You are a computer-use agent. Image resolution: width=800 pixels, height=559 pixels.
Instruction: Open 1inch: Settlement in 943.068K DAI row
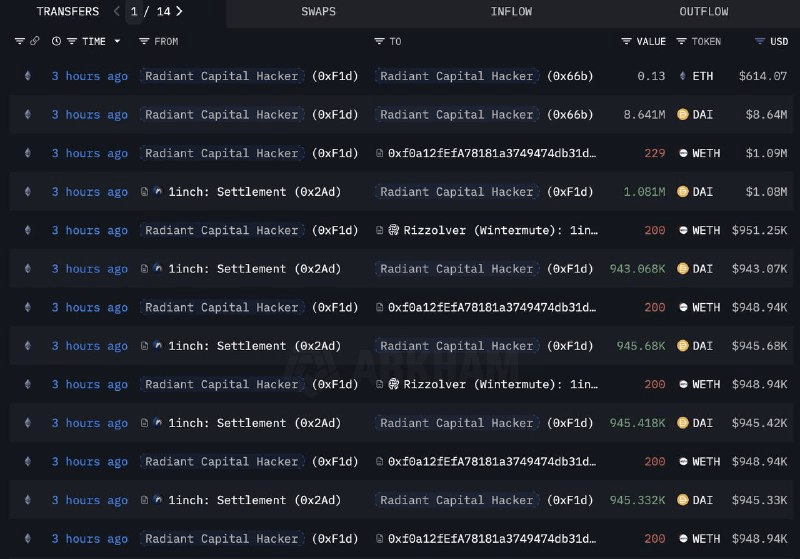coord(254,269)
